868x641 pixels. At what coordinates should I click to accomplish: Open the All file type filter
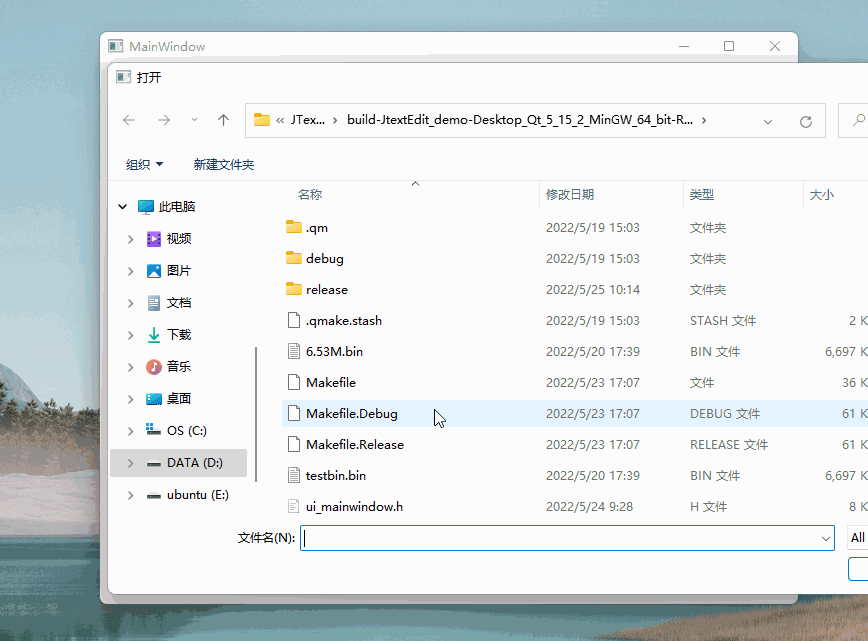pos(857,537)
